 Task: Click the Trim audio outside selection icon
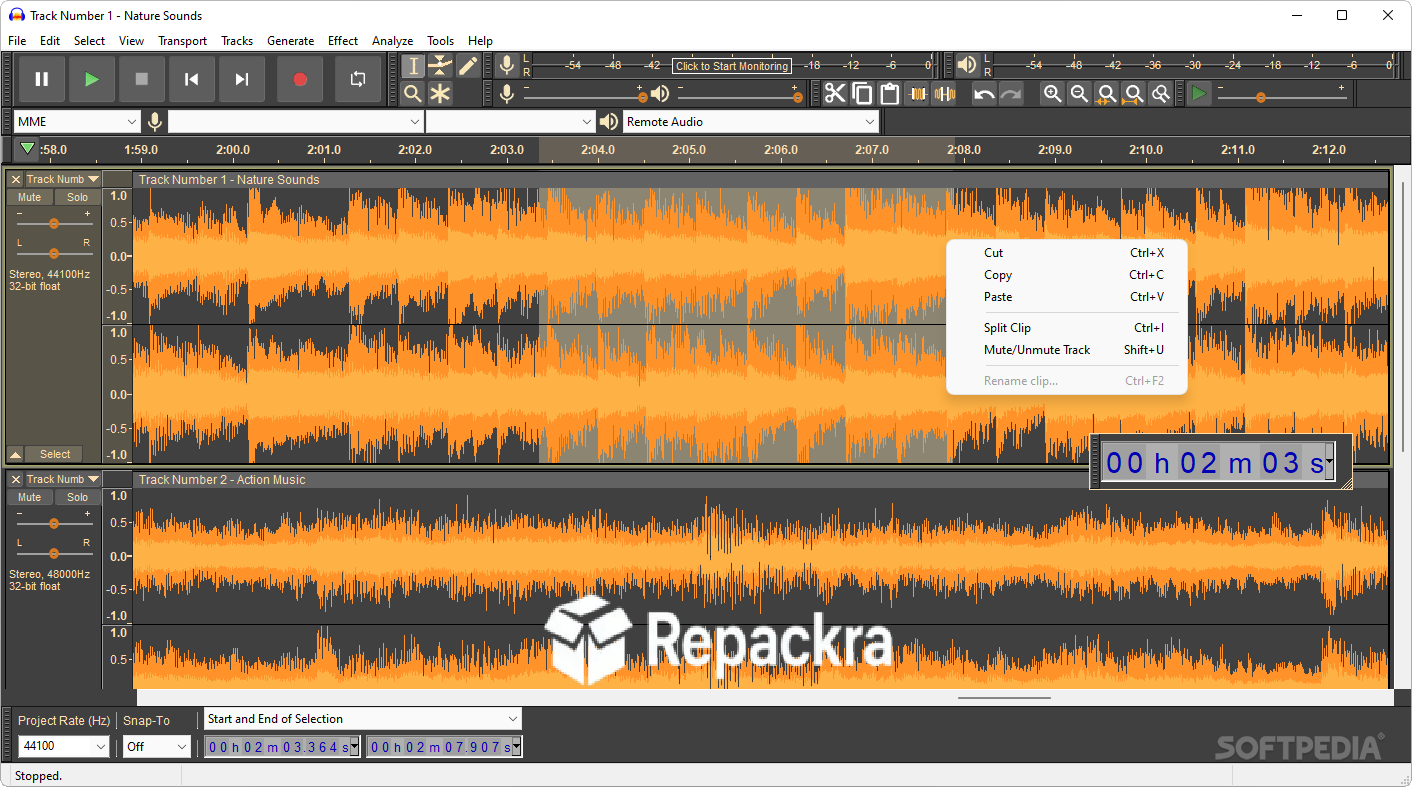917,94
